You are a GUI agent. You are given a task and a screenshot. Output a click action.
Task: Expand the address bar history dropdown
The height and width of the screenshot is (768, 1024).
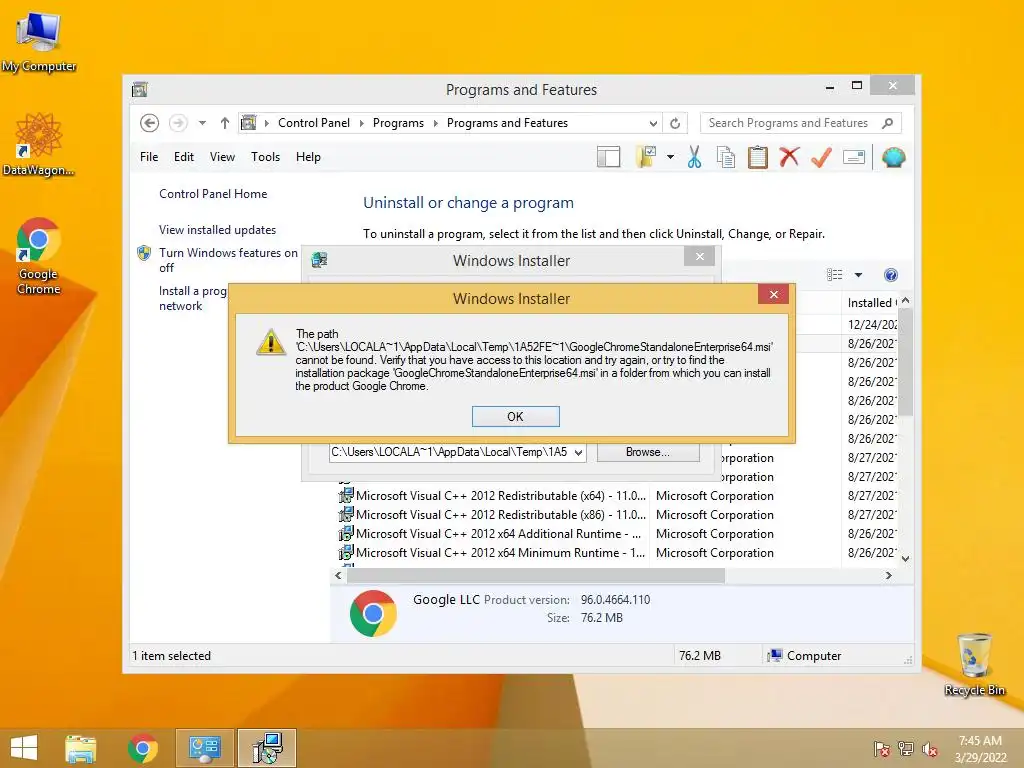point(653,123)
